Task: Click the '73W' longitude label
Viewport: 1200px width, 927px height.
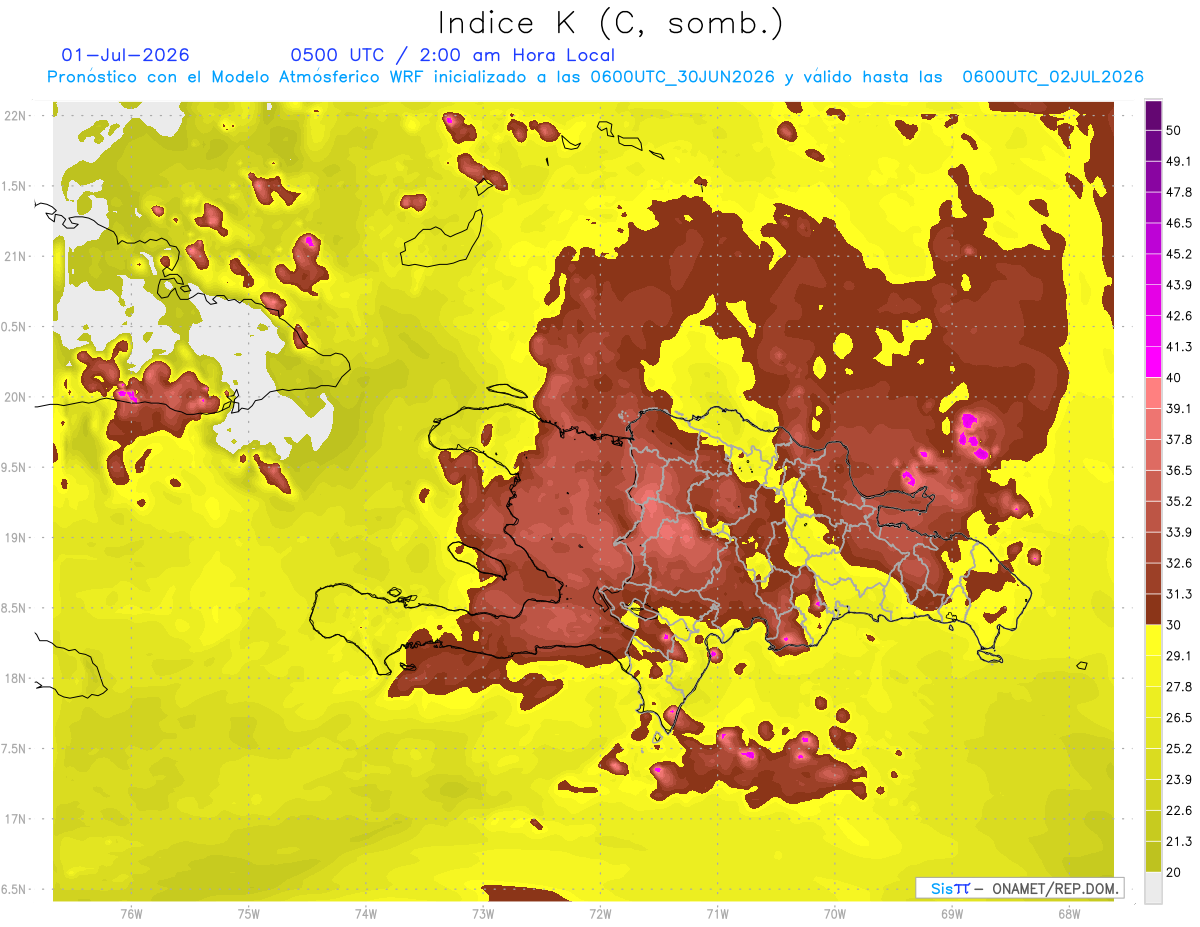Action: coord(483,914)
